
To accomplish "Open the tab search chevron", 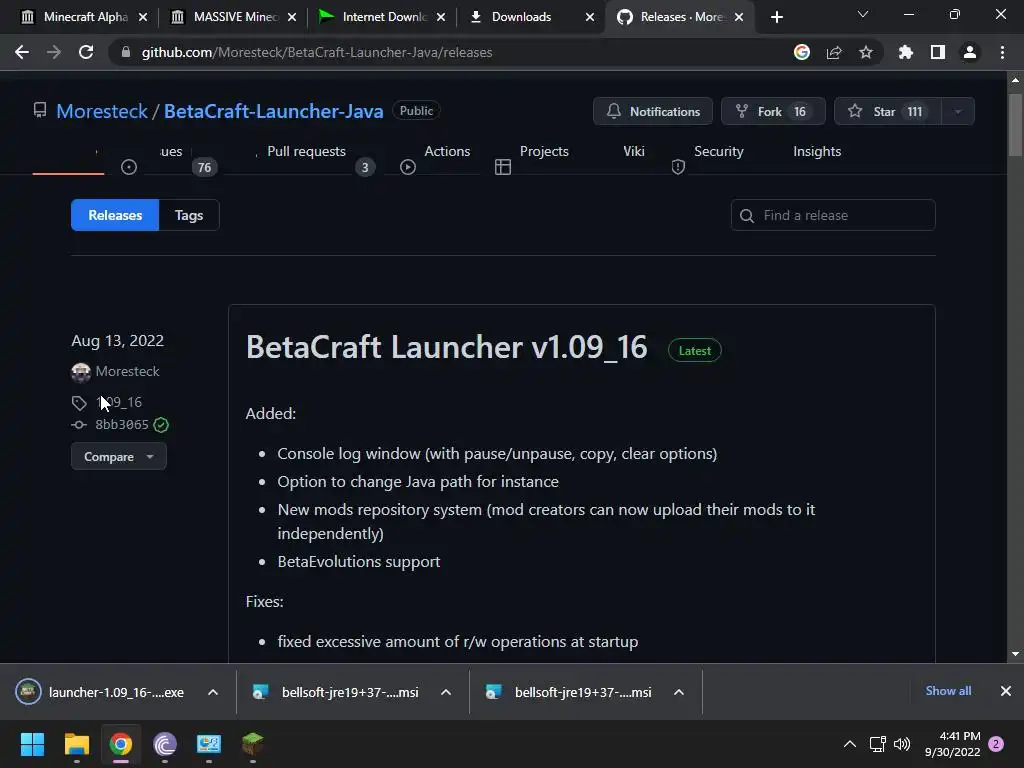I will pyautogui.click(x=863, y=14).
